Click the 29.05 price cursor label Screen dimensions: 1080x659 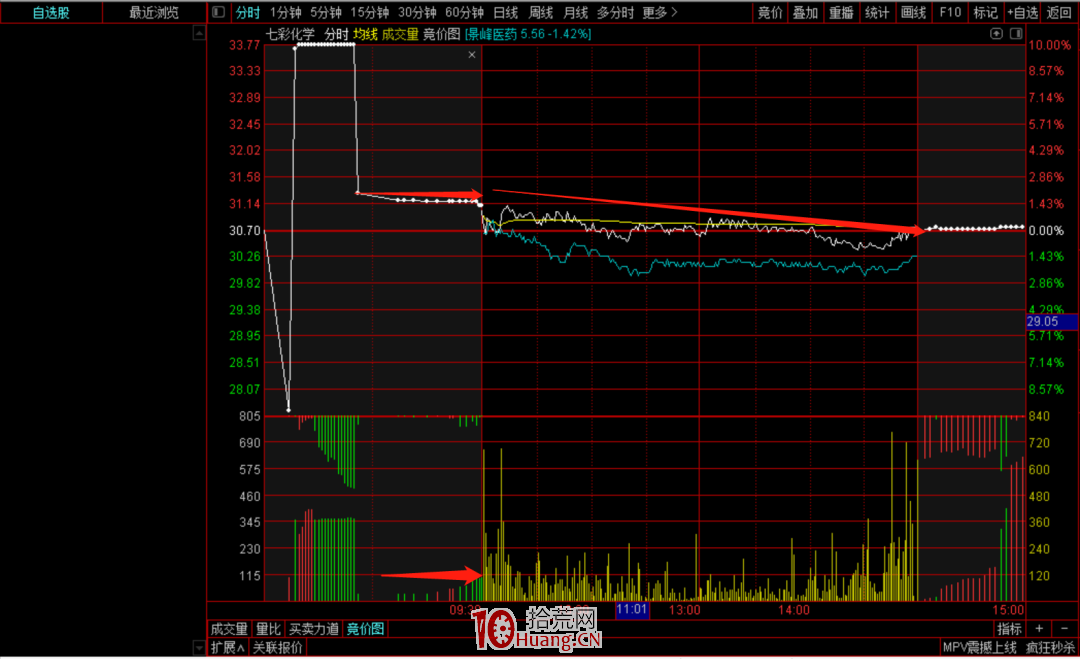click(1052, 322)
